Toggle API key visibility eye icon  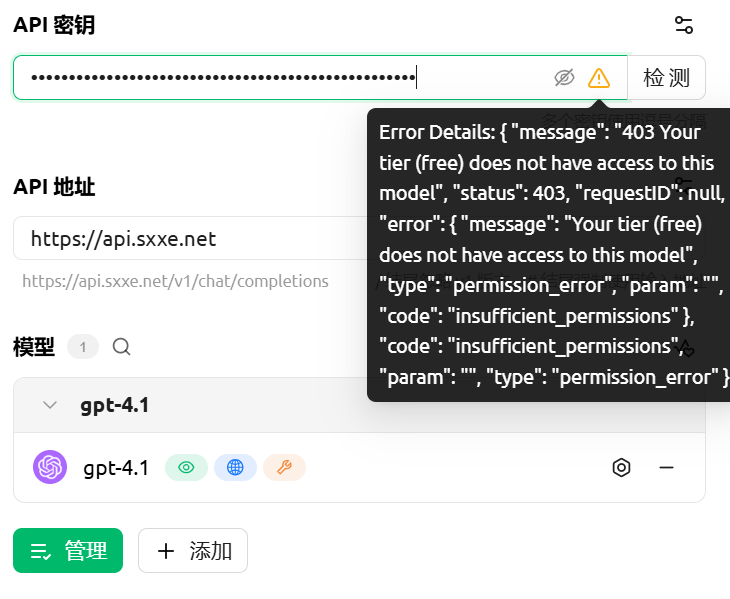(564, 78)
